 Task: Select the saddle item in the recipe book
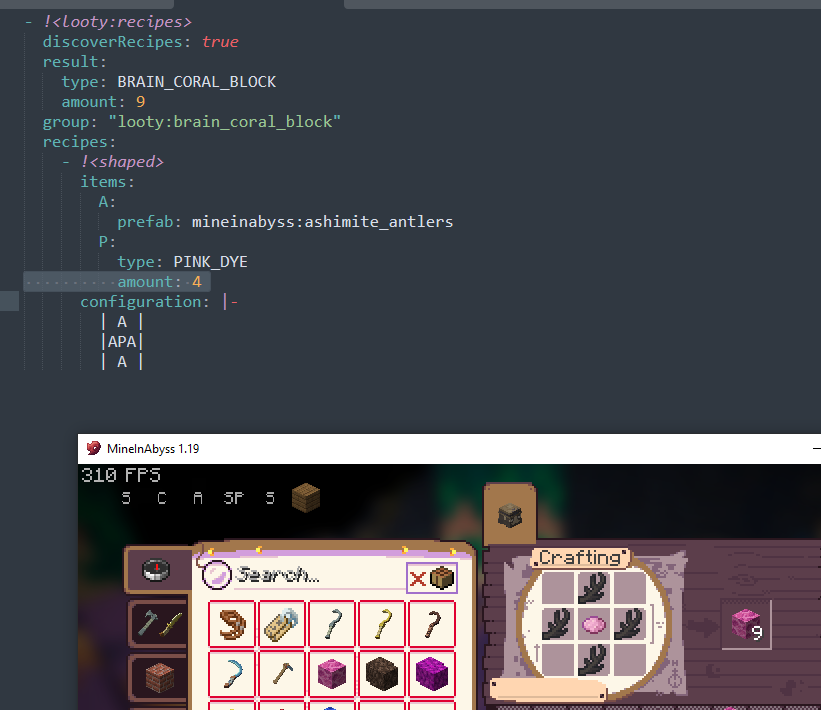pos(232,623)
